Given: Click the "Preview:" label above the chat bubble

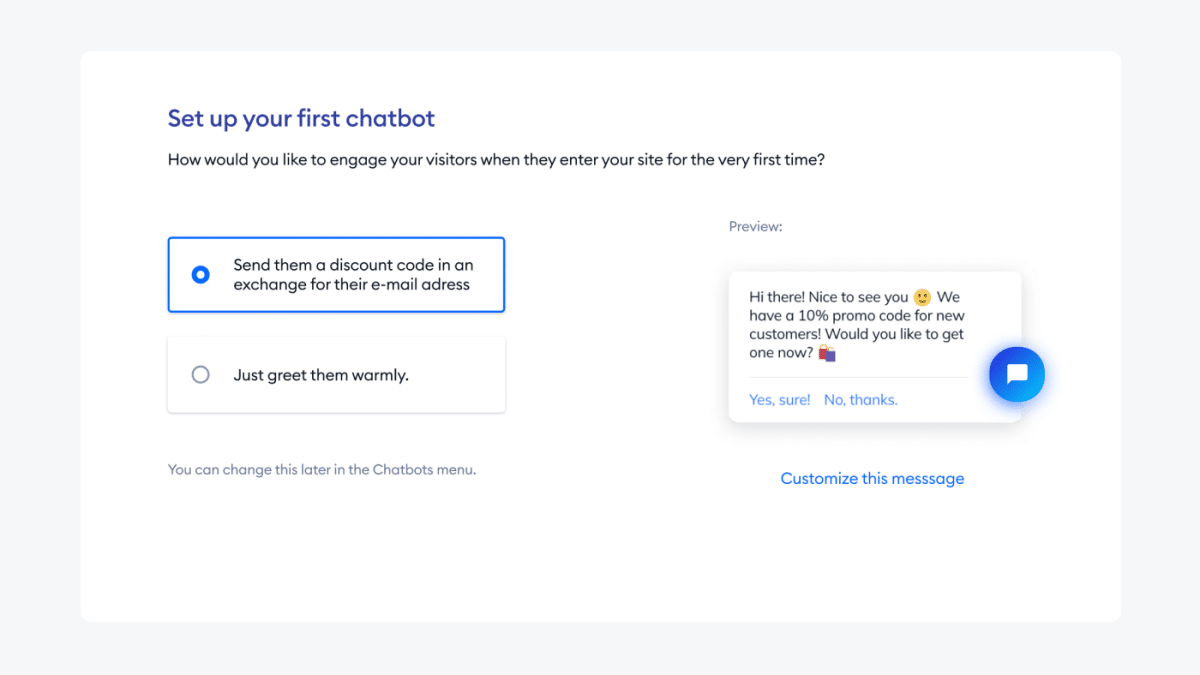Looking at the screenshot, I should [755, 226].
